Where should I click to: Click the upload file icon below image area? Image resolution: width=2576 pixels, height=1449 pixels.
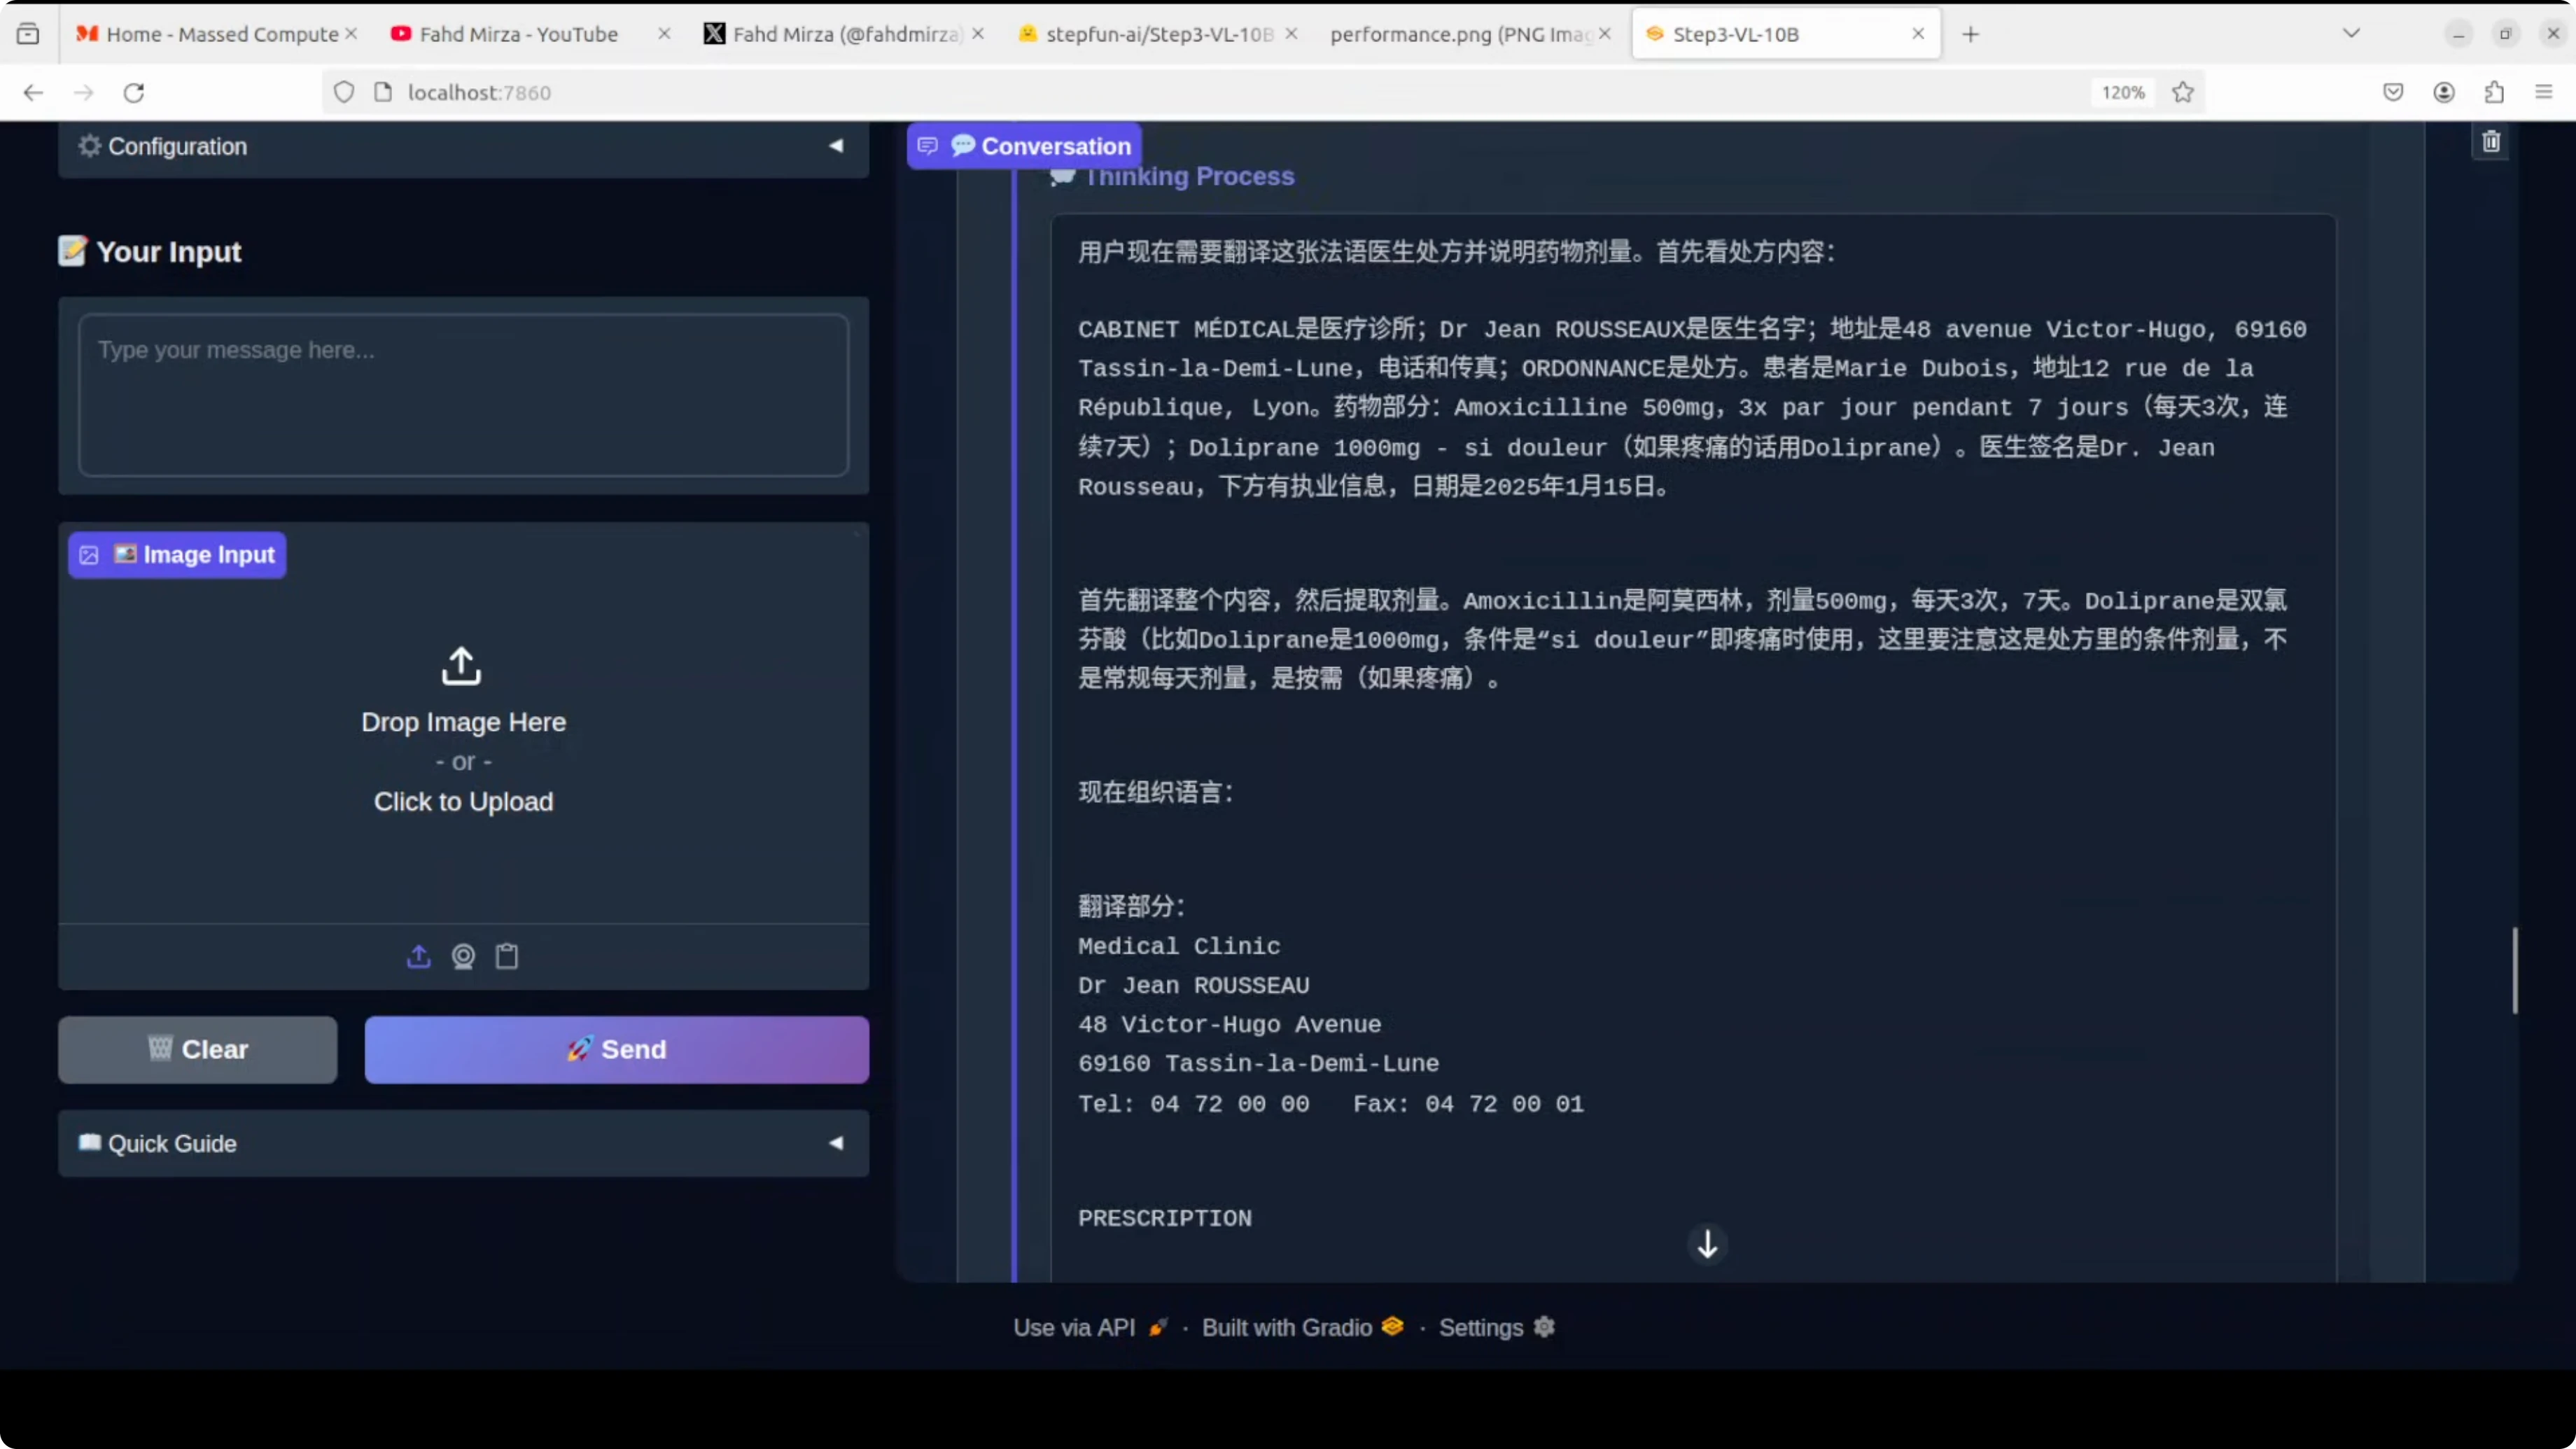[x=418, y=956]
